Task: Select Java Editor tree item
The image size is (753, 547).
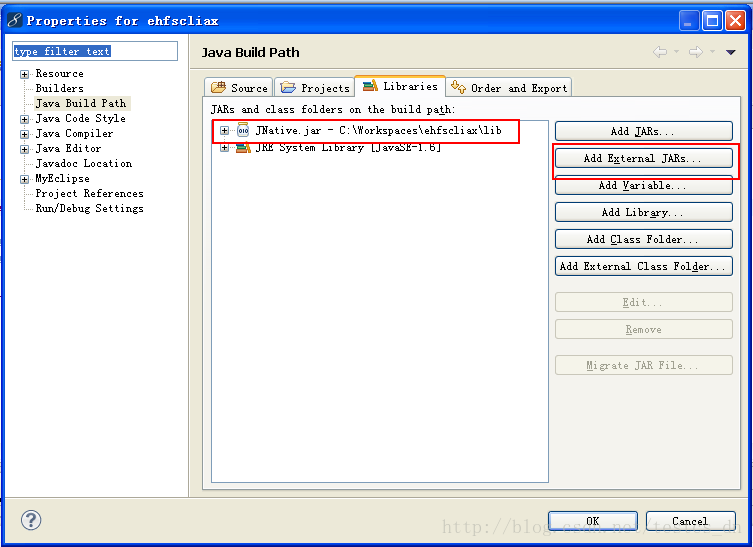Action: pyautogui.click(x=68, y=148)
